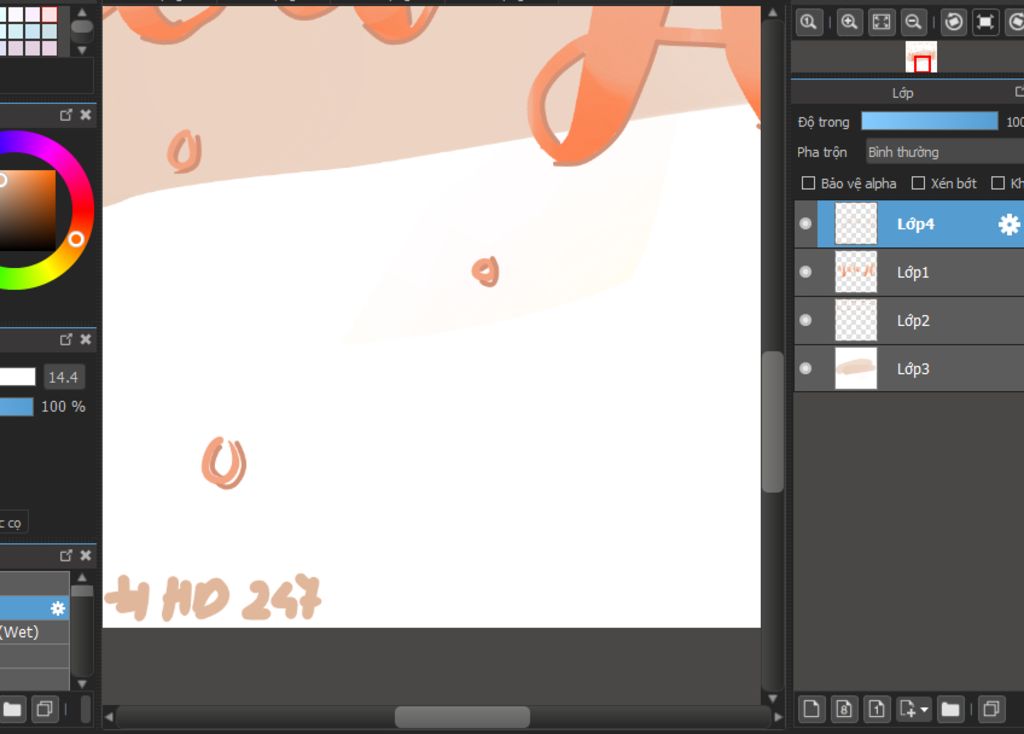This screenshot has width=1024, height=734.
Task: Fit the canvas to the window in the navigator
Action: tap(881, 22)
